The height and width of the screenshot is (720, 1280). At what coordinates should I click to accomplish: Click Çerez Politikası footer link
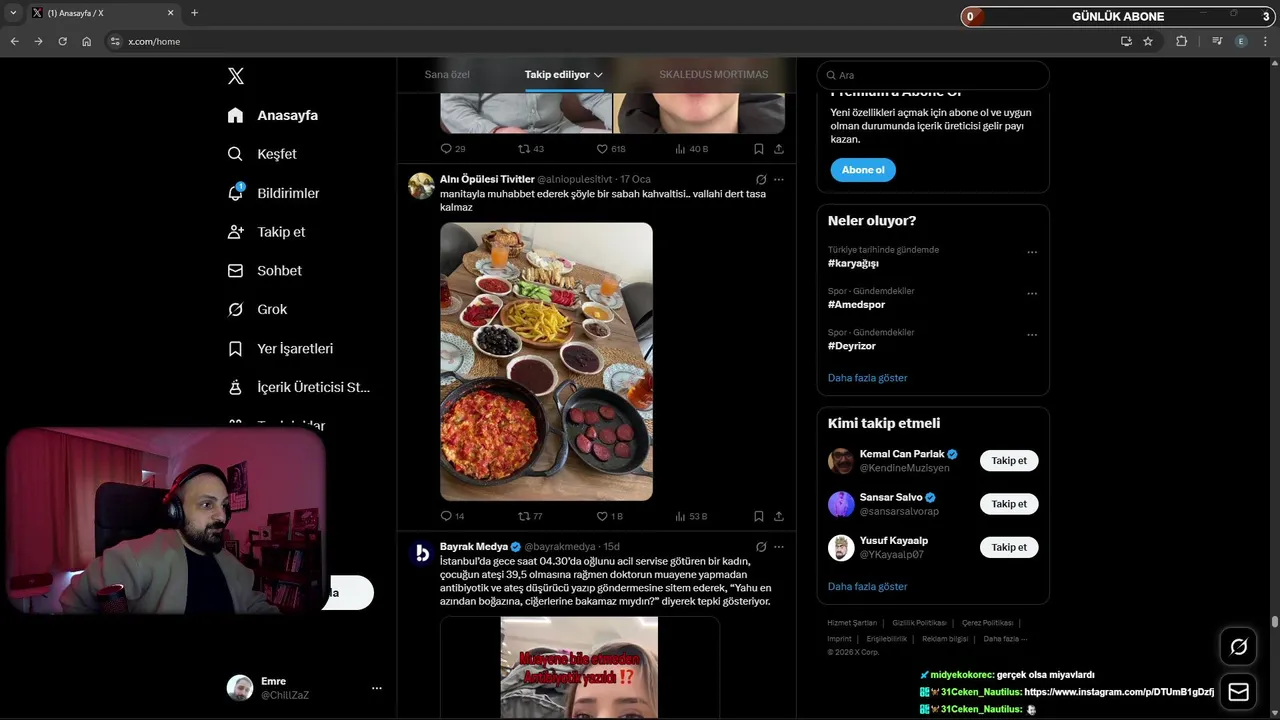pos(987,623)
